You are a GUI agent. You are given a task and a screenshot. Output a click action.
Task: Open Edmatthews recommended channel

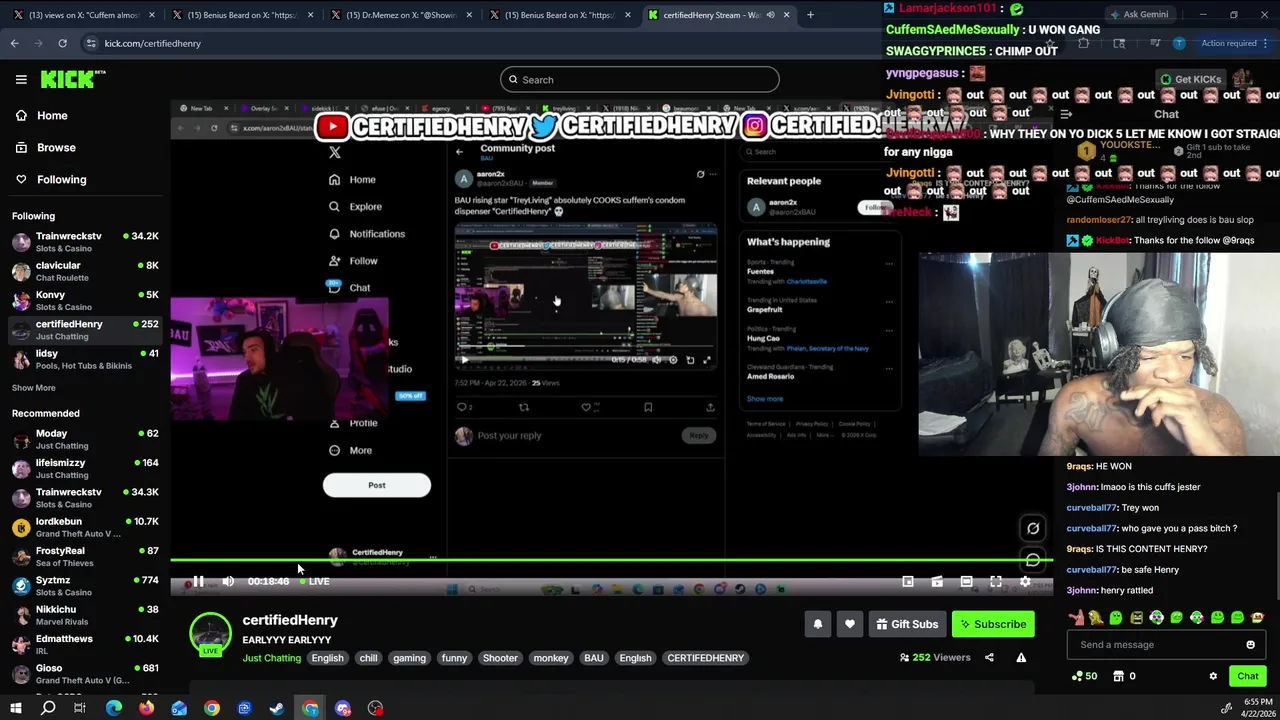point(85,644)
